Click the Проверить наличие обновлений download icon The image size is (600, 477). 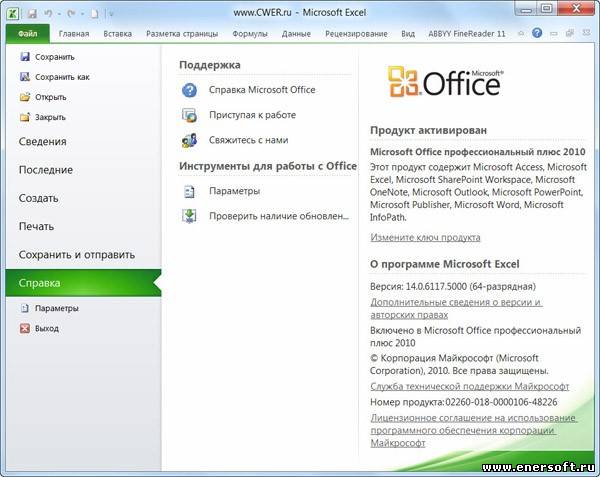pyautogui.click(x=189, y=216)
